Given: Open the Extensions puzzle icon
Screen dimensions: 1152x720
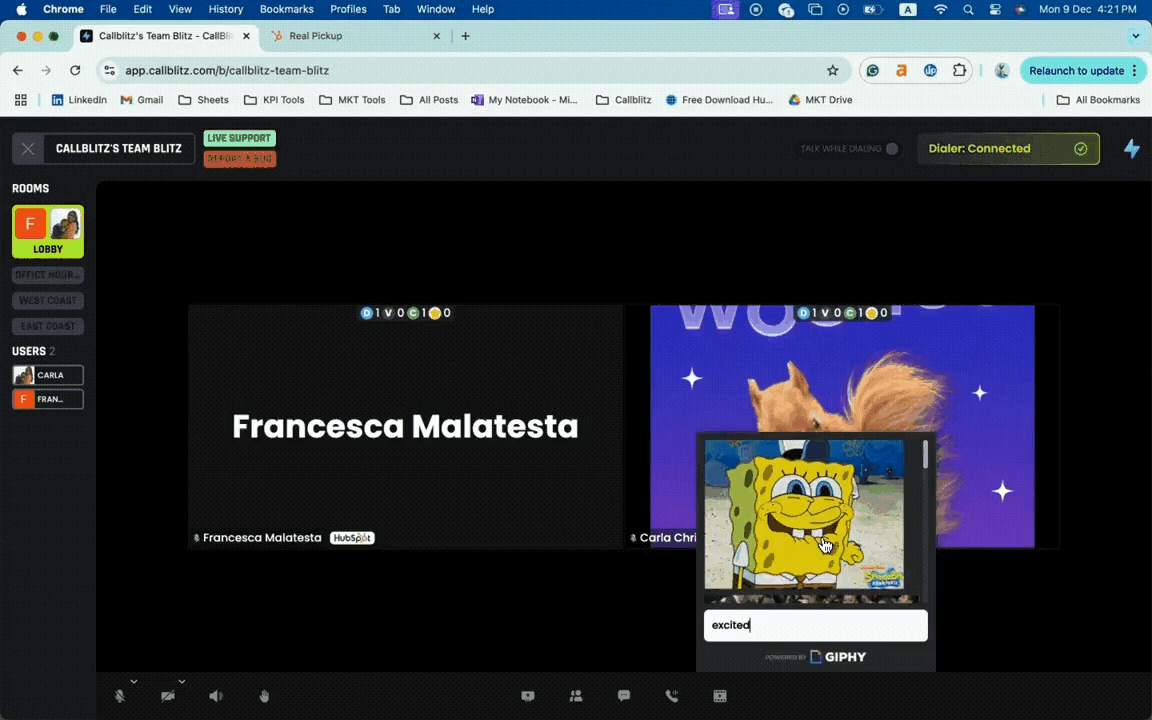Looking at the screenshot, I should [x=959, y=71].
